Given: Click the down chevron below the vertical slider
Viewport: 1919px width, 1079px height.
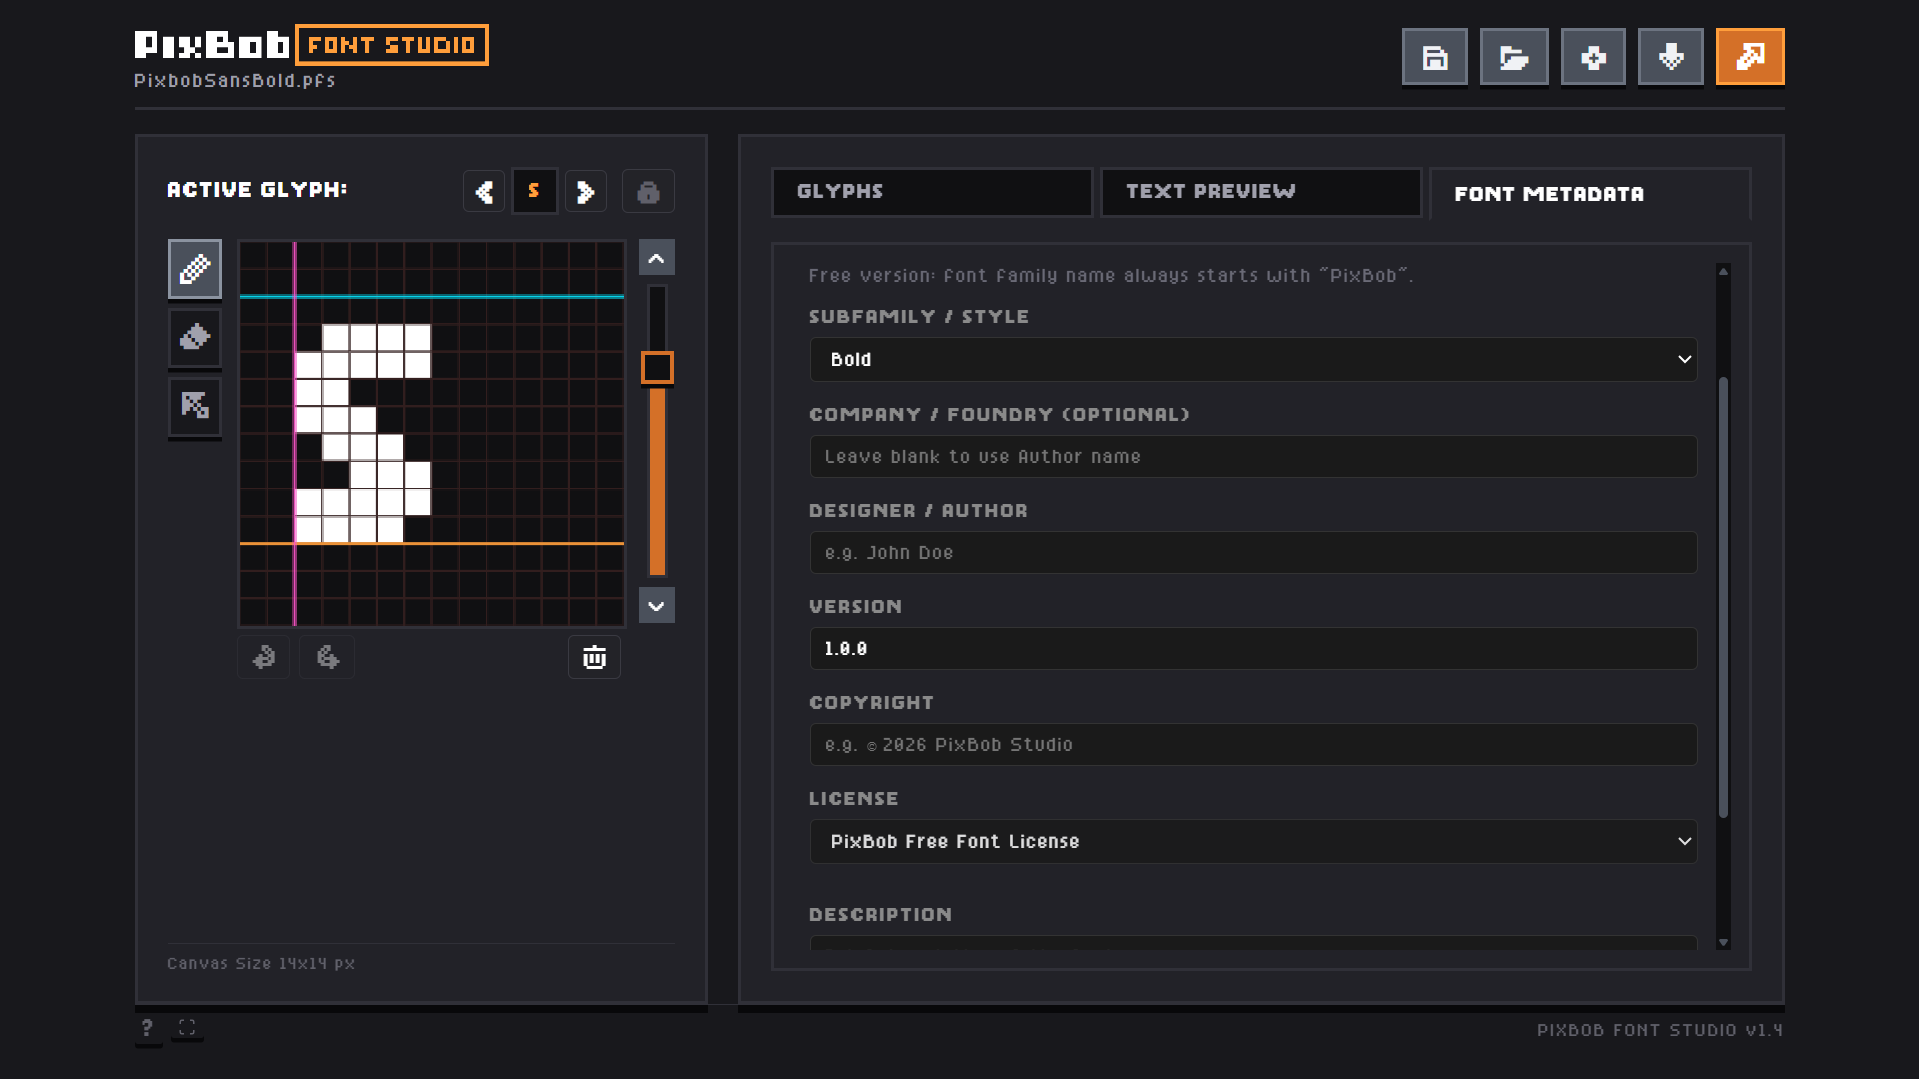Looking at the screenshot, I should click(657, 605).
